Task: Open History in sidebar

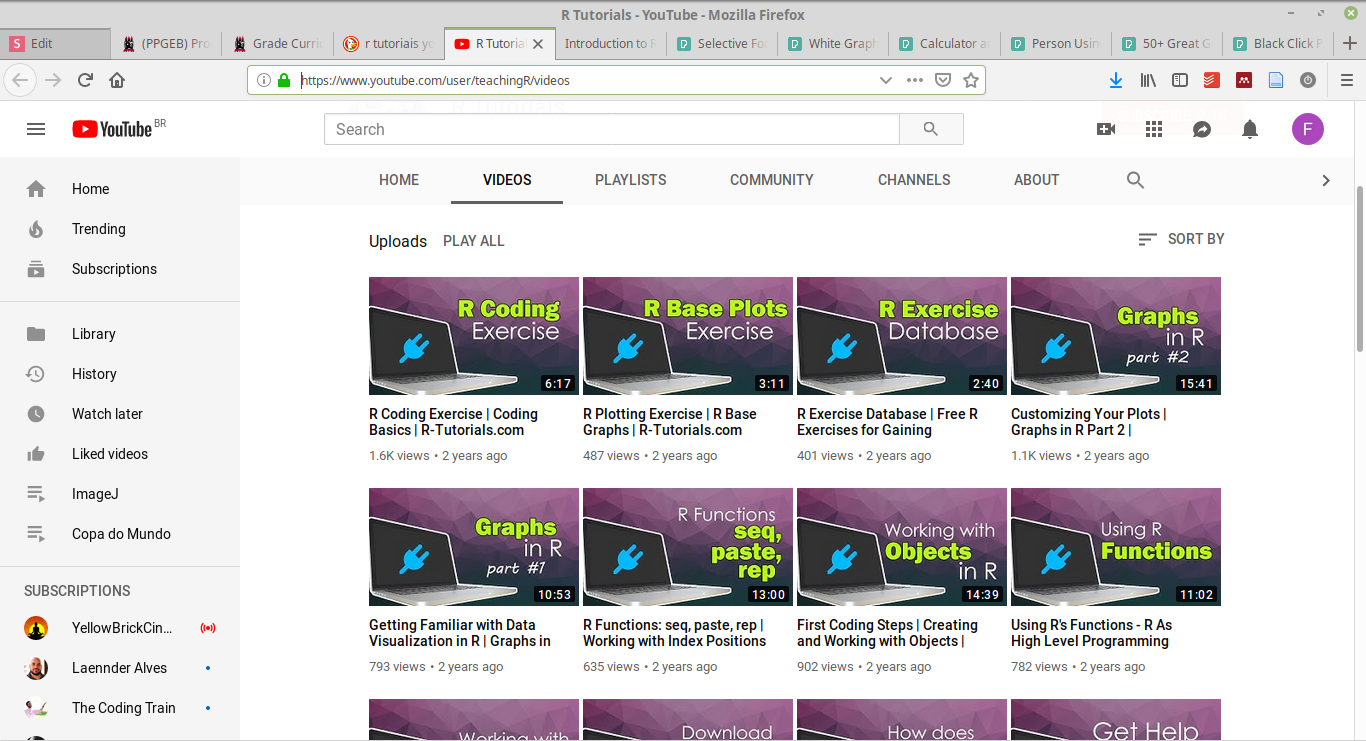Action: [x=120, y=374]
